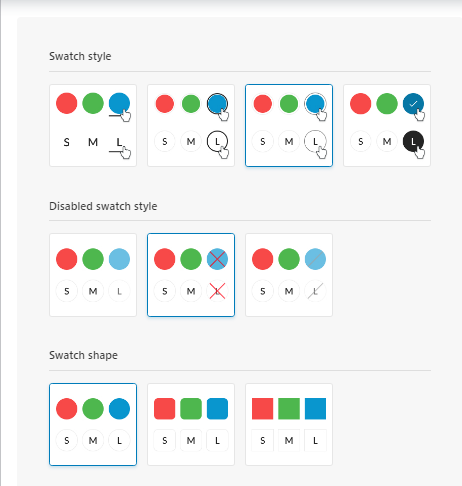The width and height of the screenshot is (462, 486).
Task: Choose the dark outline ring swatch style
Action: (x=191, y=125)
